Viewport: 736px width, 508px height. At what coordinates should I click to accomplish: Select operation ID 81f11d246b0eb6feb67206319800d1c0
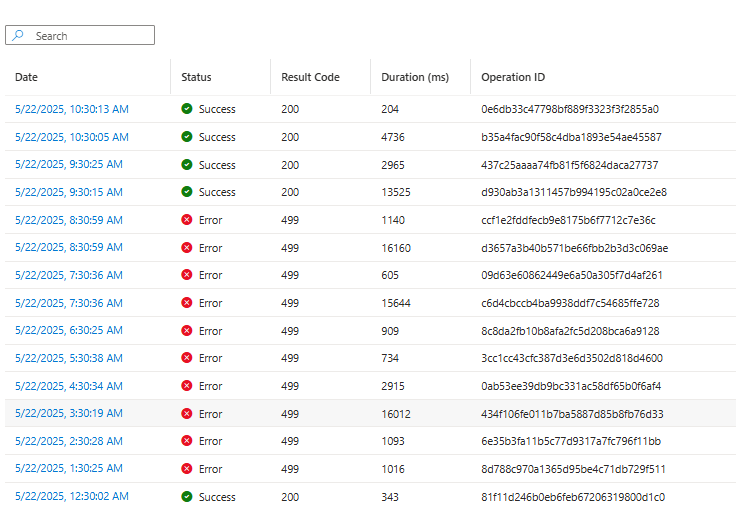(573, 497)
